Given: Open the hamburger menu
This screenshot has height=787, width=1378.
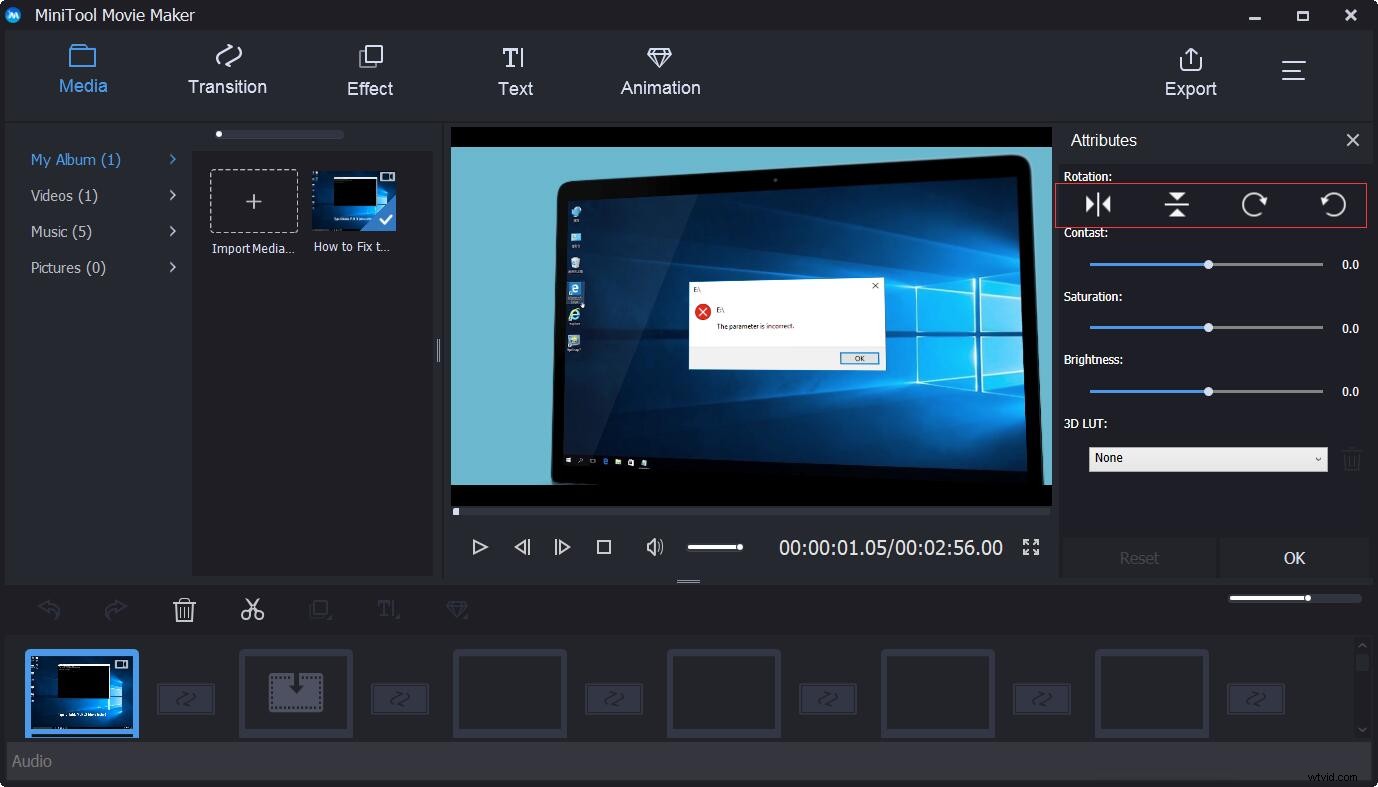Looking at the screenshot, I should 1293,70.
